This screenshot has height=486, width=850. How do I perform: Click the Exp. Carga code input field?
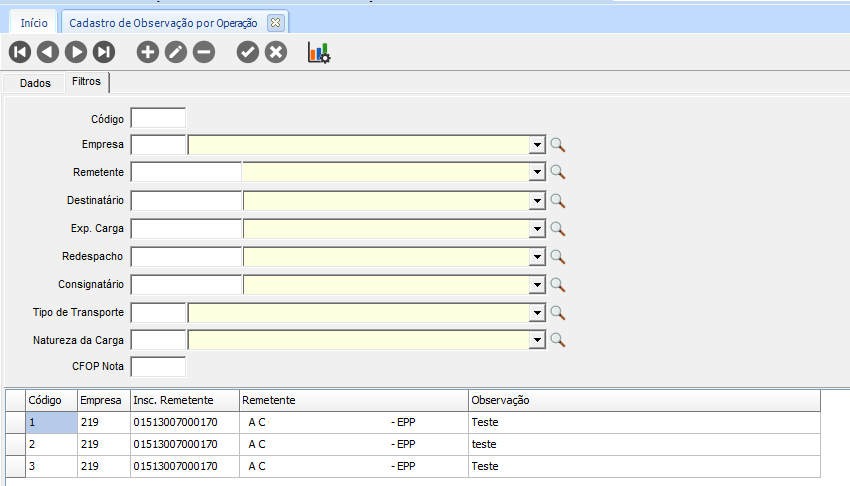[x=186, y=229]
